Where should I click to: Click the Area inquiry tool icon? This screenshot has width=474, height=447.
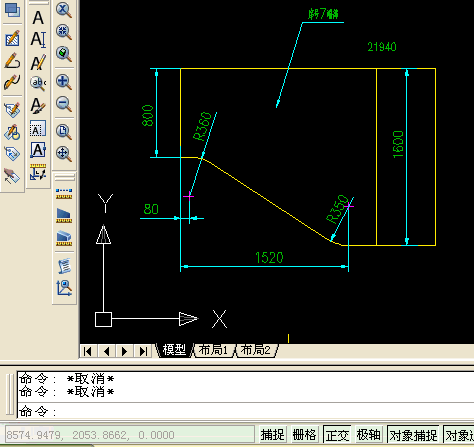64,216
